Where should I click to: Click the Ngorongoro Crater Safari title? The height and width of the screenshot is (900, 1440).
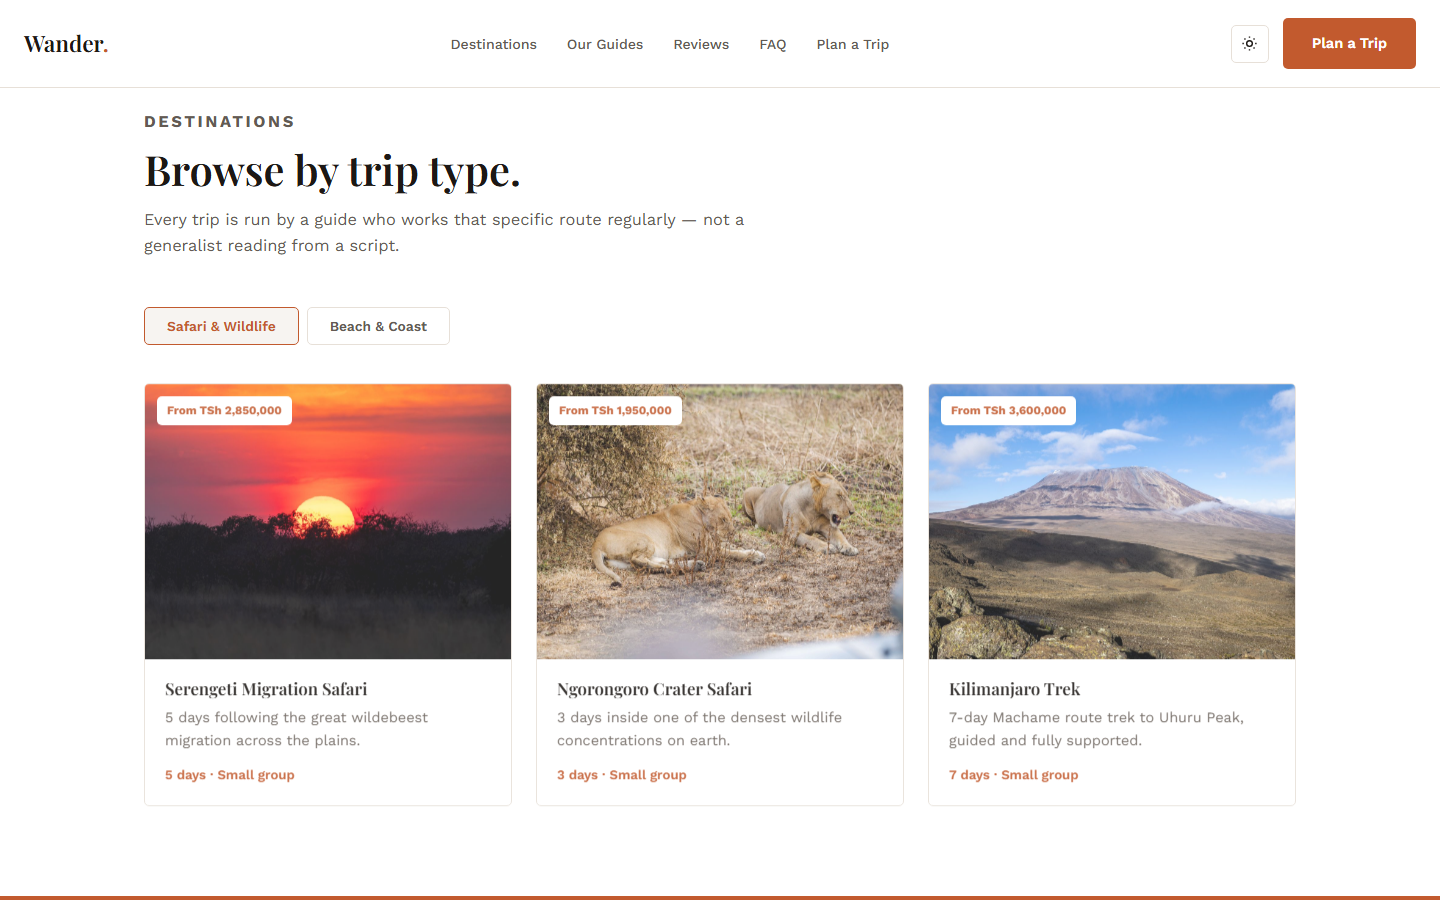point(654,689)
